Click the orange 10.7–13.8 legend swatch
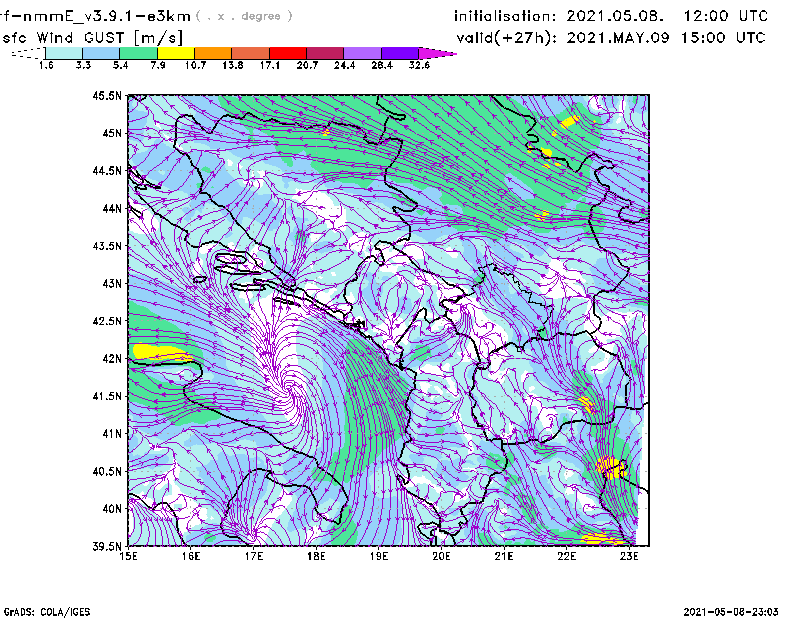800x618 pixels. pyautogui.click(x=213, y=53)
